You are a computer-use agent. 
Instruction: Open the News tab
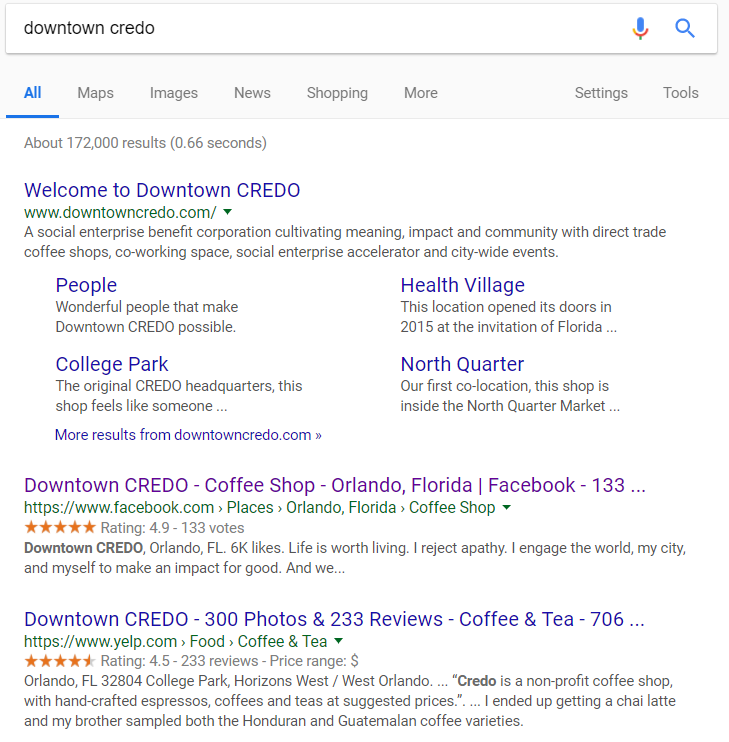coord(252,93)
